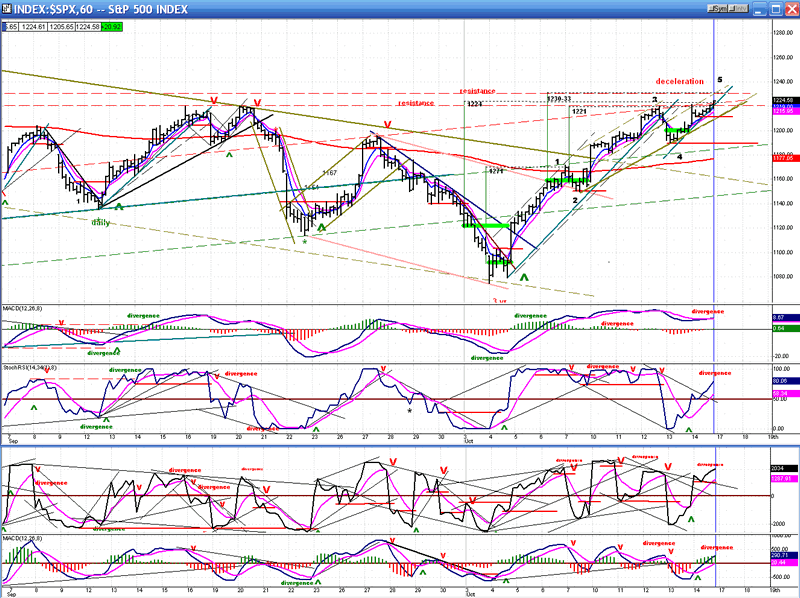This screenshot has width=800, height=598.
Task: Maximize the chart window
Action: click(x=775, y=8)
